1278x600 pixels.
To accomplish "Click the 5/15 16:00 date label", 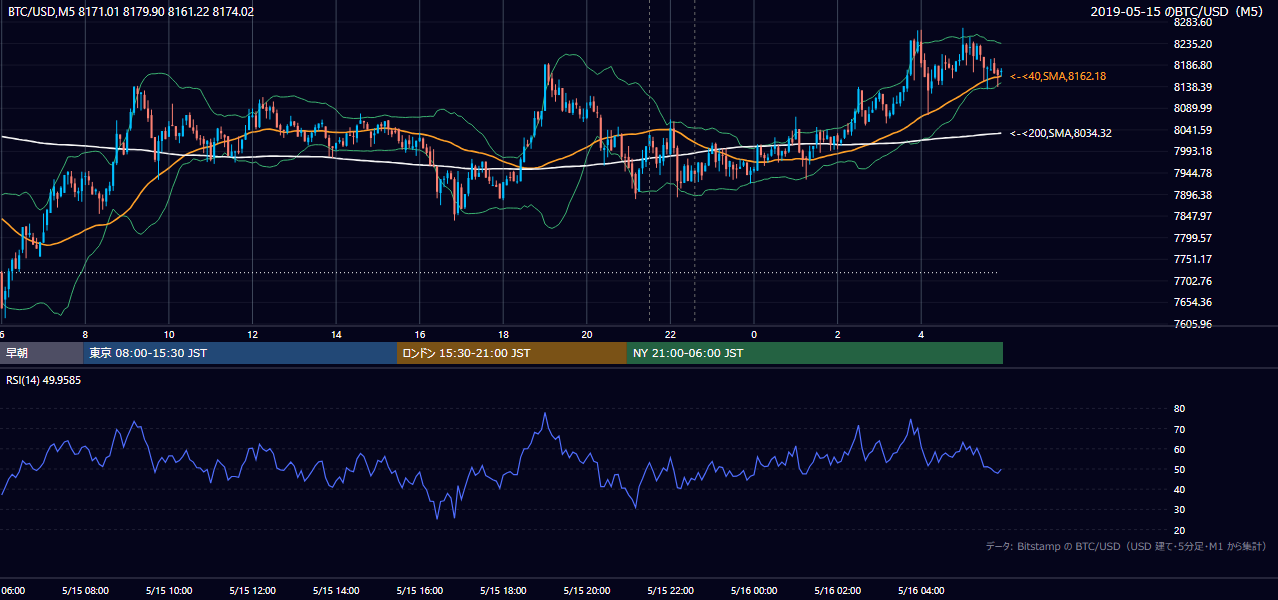I will 420,591.
